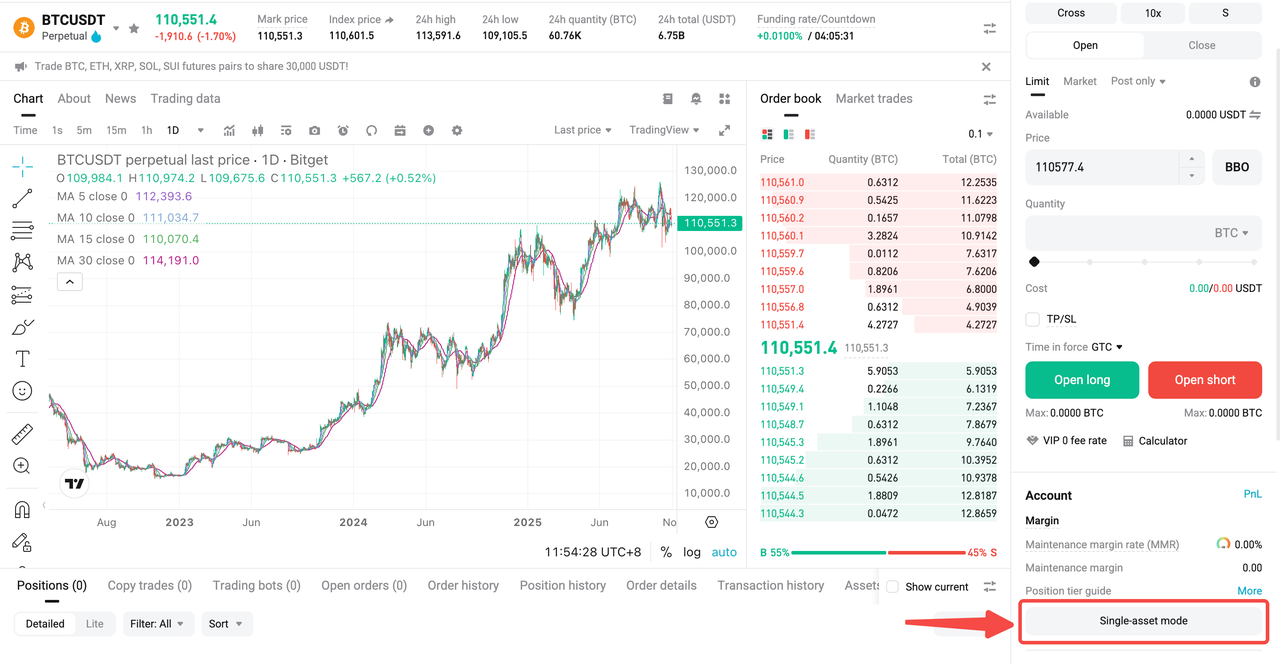The width and height of the screenshot is (1280, 664).
Task: Select the trend line drawing tool
Action: (x=21, y=198)
